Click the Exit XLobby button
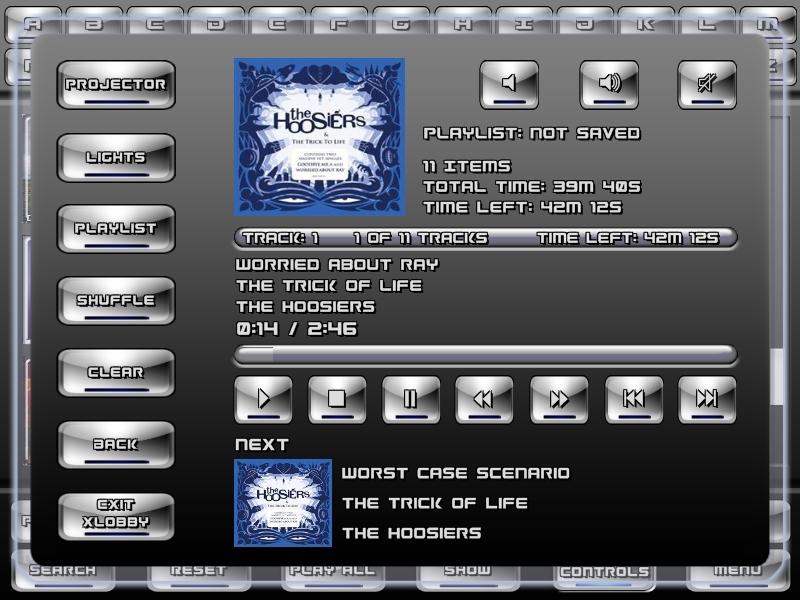 point(116,516)
